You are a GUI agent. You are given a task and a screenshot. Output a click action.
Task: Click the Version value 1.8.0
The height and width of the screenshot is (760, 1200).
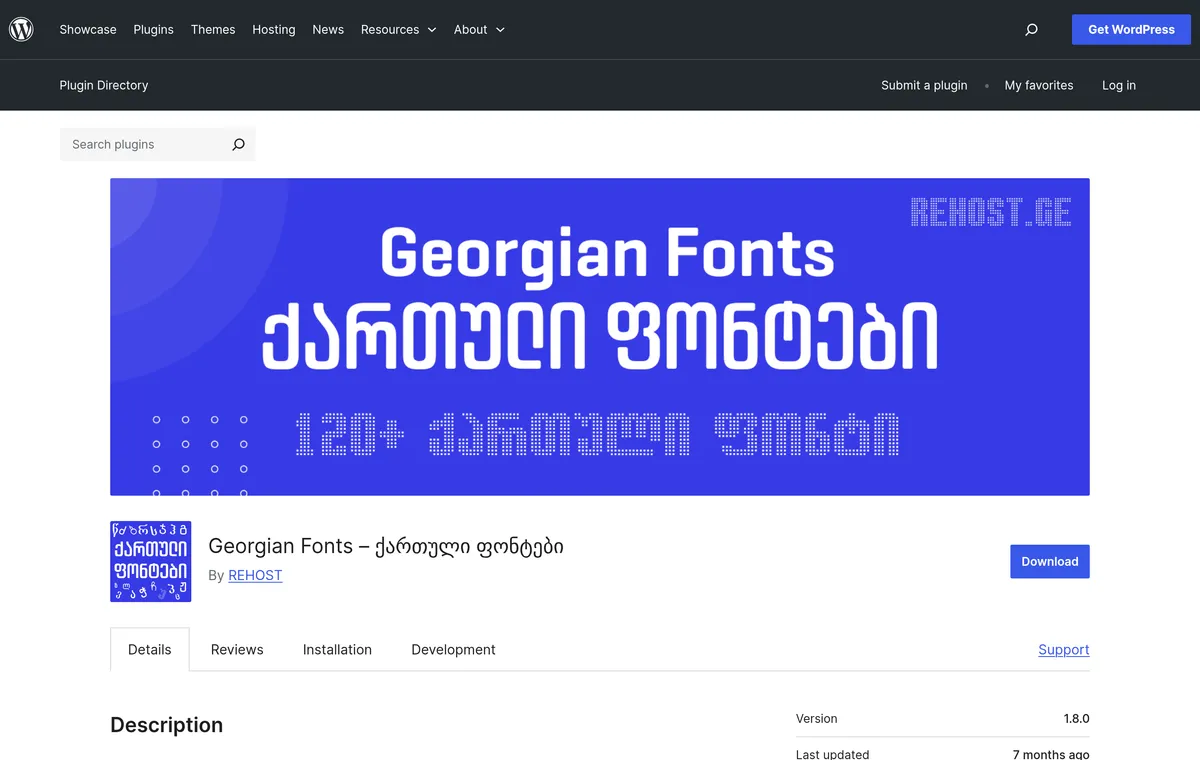(x=1077, y=718)
